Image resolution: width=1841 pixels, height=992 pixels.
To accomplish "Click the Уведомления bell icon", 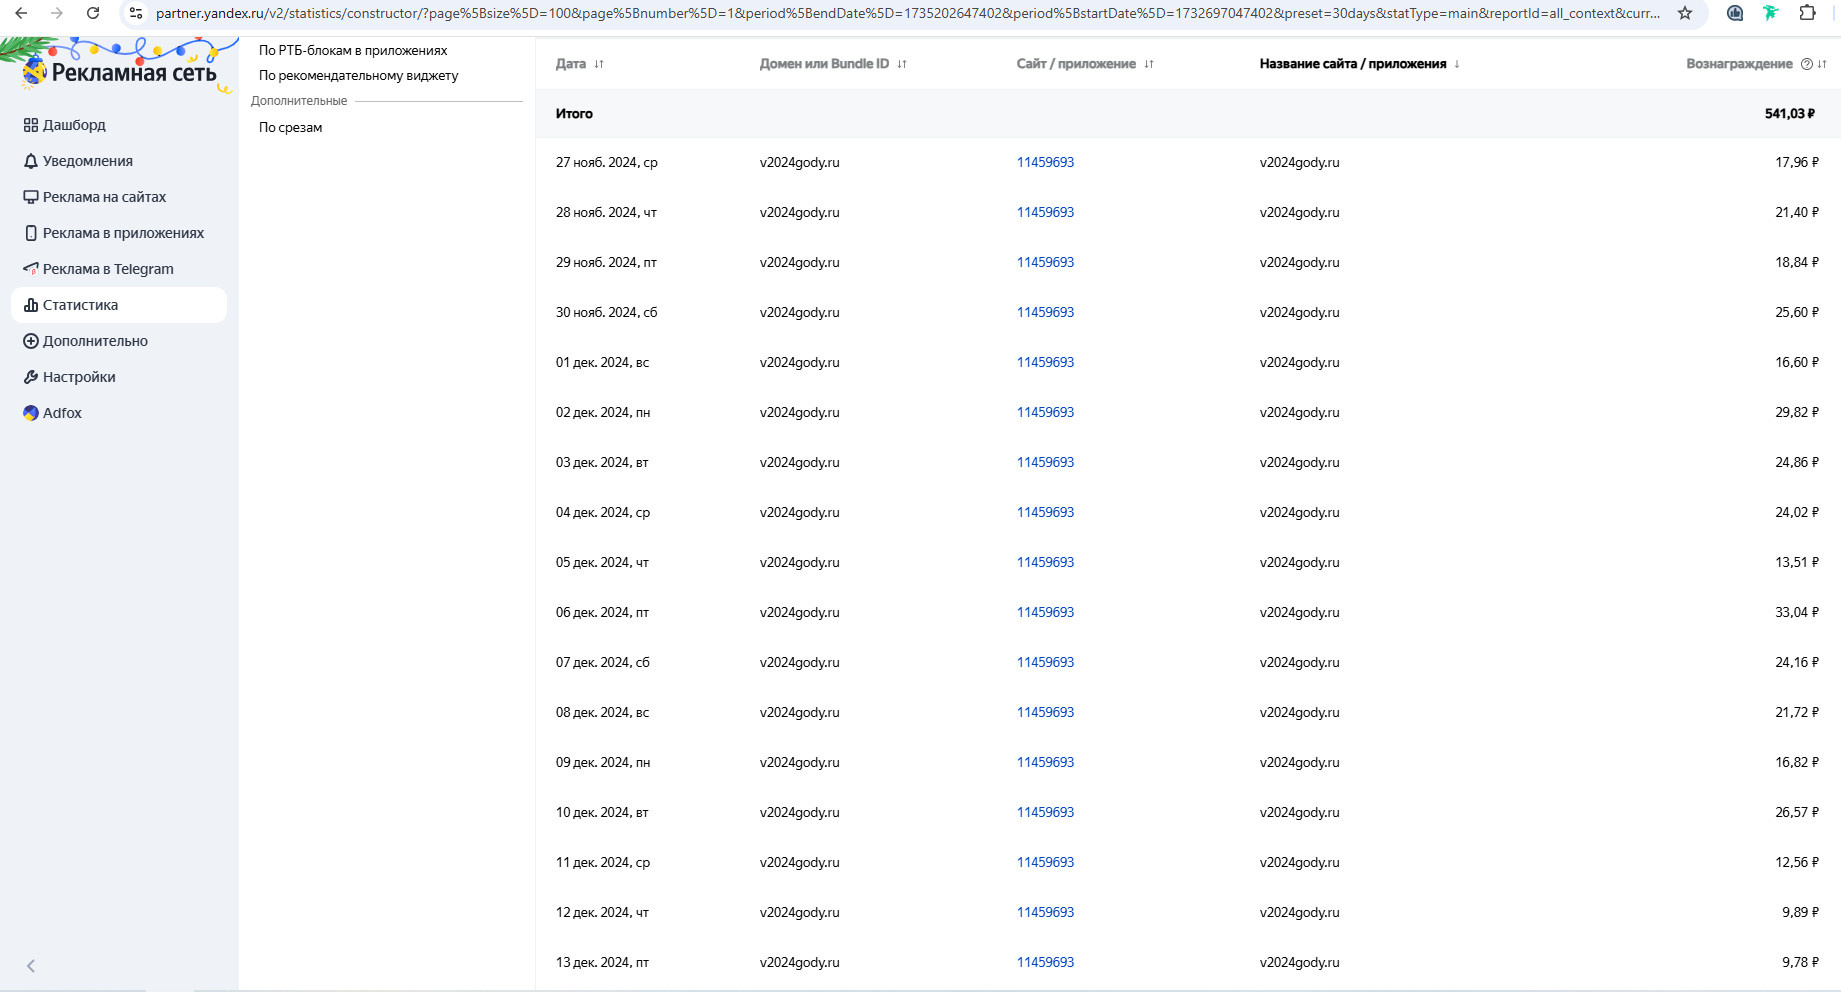I will click(31, 161).
